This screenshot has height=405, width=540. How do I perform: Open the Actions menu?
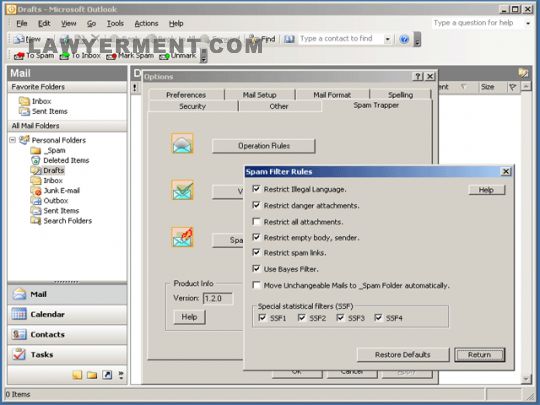click(146, 23)
